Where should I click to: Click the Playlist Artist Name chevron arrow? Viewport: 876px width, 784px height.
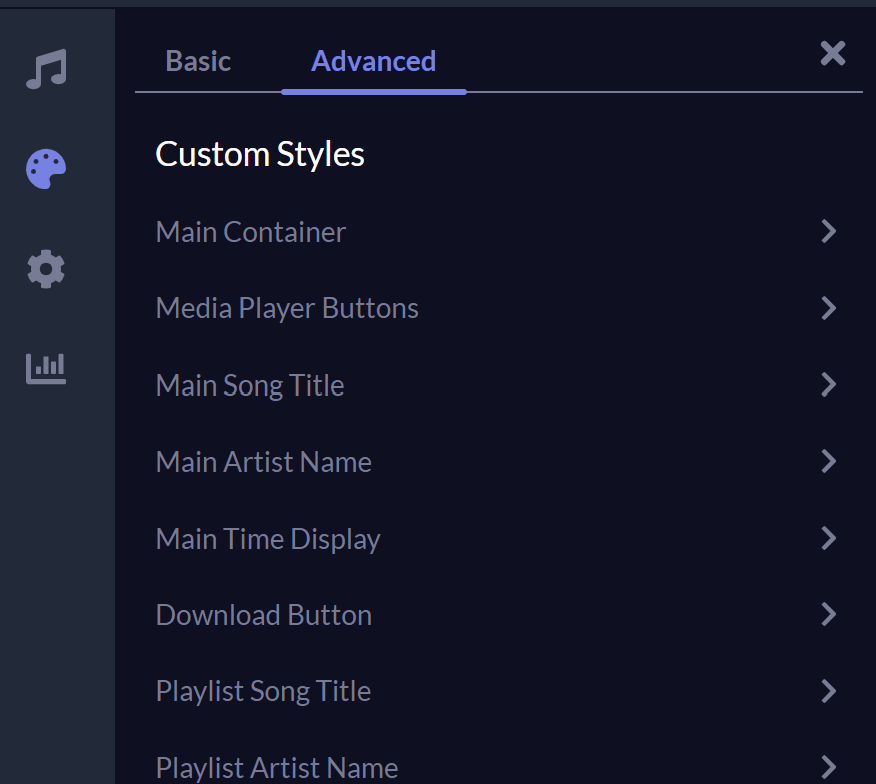(x=828, y=767)
